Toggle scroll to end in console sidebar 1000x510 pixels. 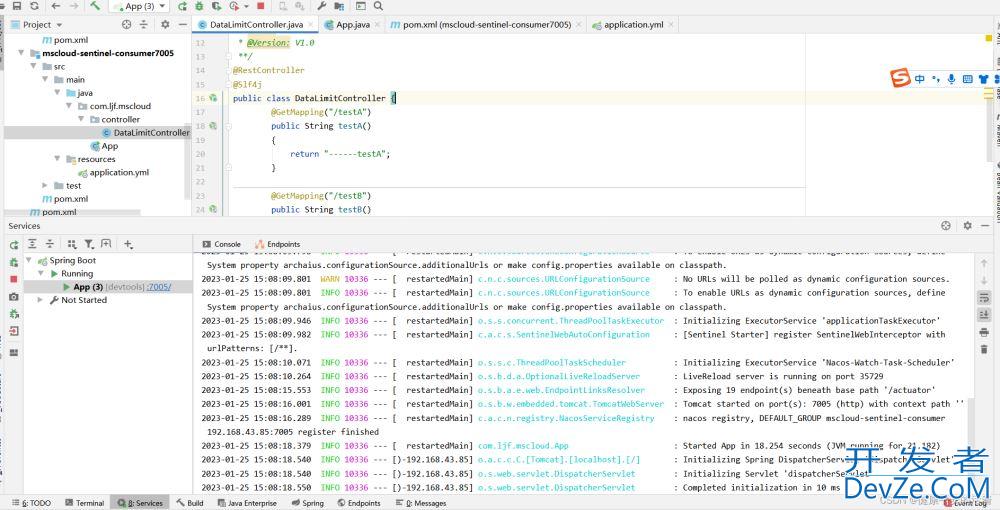coord(983,315)
